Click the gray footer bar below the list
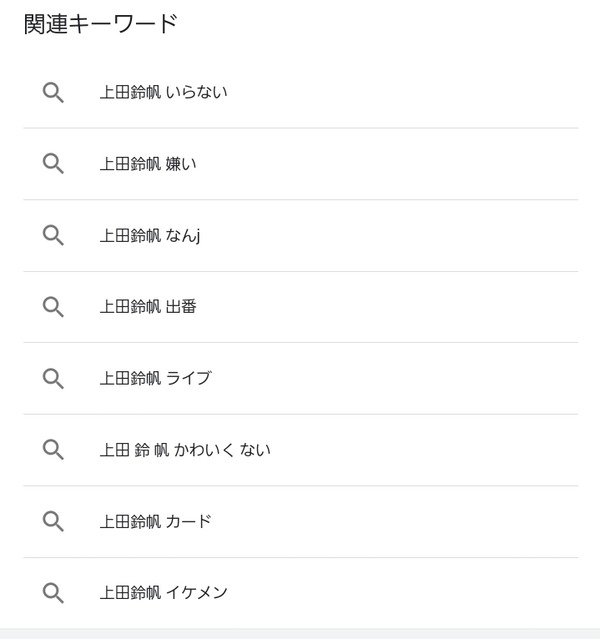The height and width of the screenshot is (639, 600). click(300, 634)
